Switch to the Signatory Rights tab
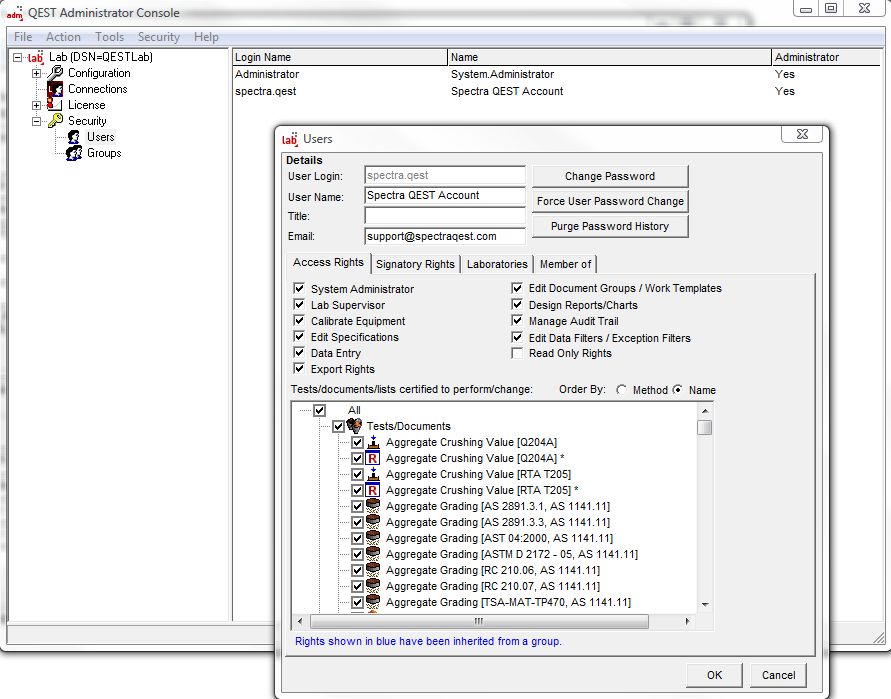 pos(415,264)
